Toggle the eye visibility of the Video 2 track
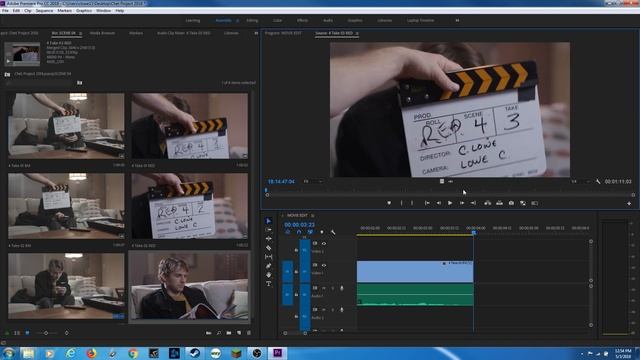Viewport: 640px width, 360px height. click(324, 244)
